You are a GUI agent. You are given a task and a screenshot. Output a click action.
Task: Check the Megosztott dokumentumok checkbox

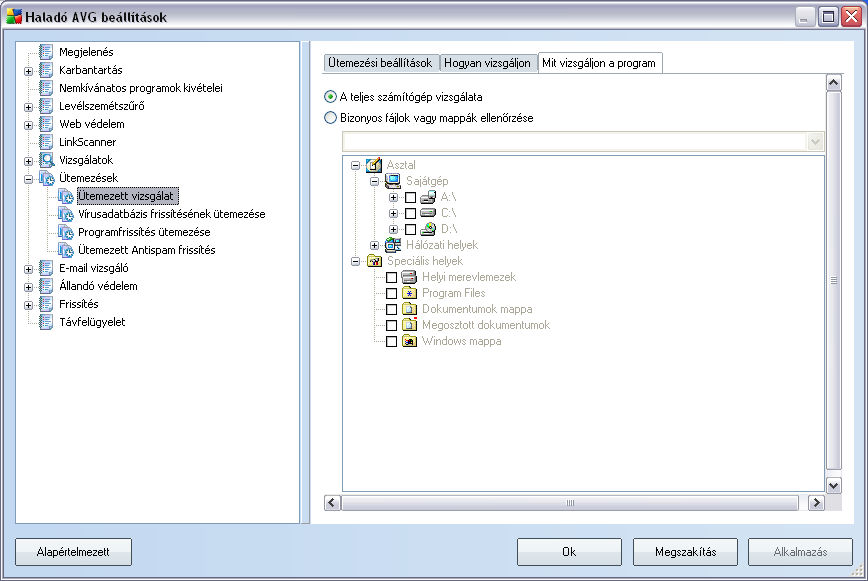click(391, 325)
